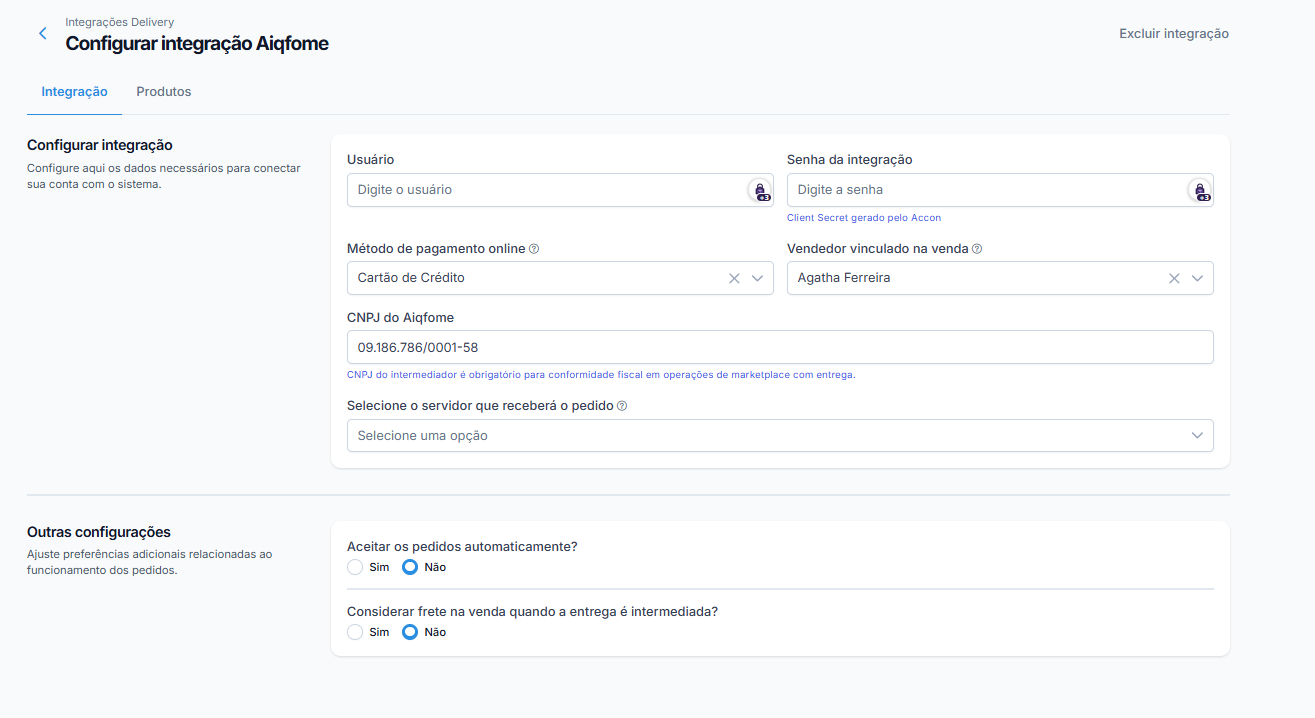Click the CNPJ do intermediador obrigatório hint text
The width and height of the screenshot is (1315, 718).
(x=601, y=375)
